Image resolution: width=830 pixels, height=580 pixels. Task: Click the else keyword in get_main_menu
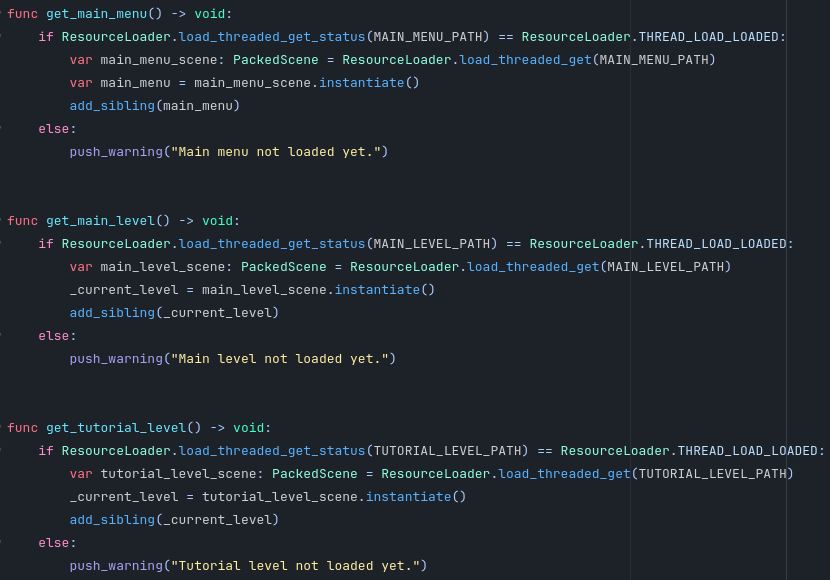(x=54, y=129)
